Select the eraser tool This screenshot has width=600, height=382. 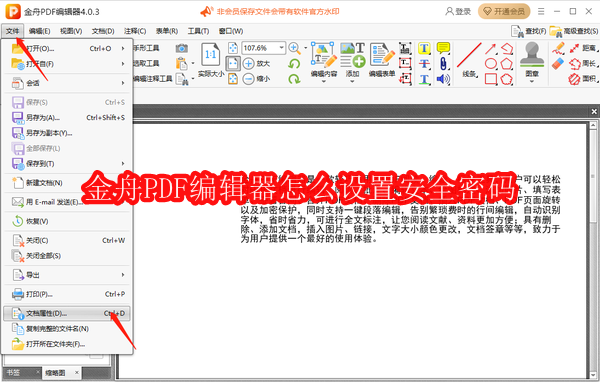558,64
